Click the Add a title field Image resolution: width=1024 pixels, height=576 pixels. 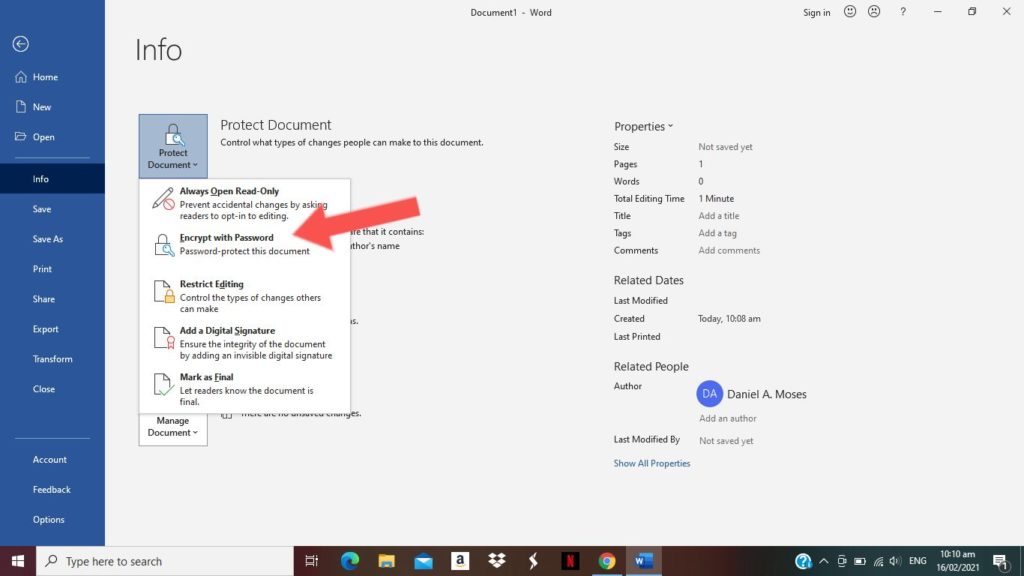click(719, 216)
